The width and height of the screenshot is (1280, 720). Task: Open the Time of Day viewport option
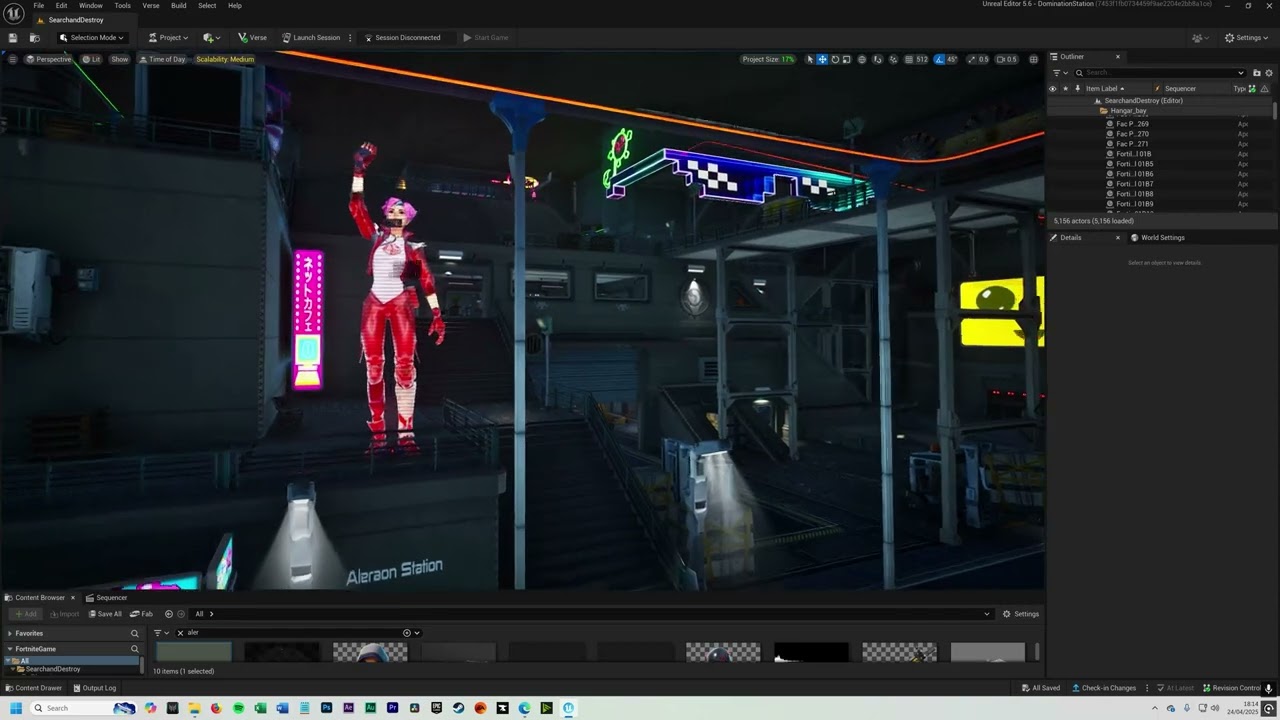(162, 59)
